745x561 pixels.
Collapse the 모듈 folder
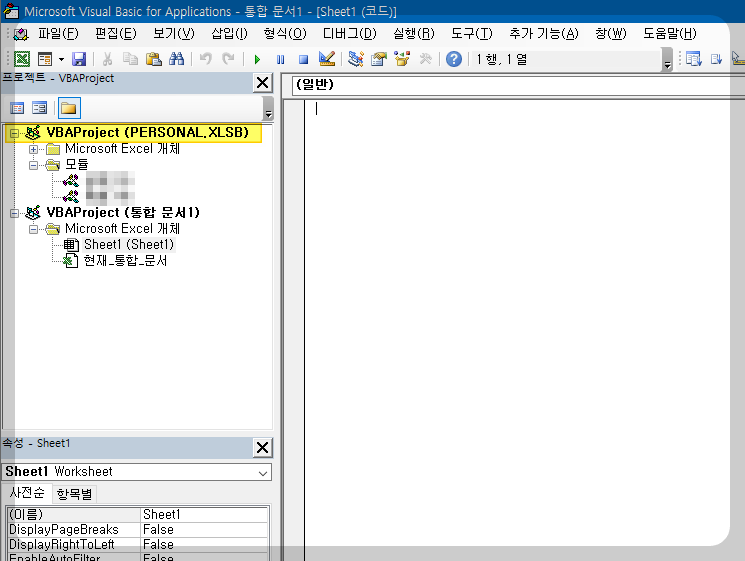point(33,165)
